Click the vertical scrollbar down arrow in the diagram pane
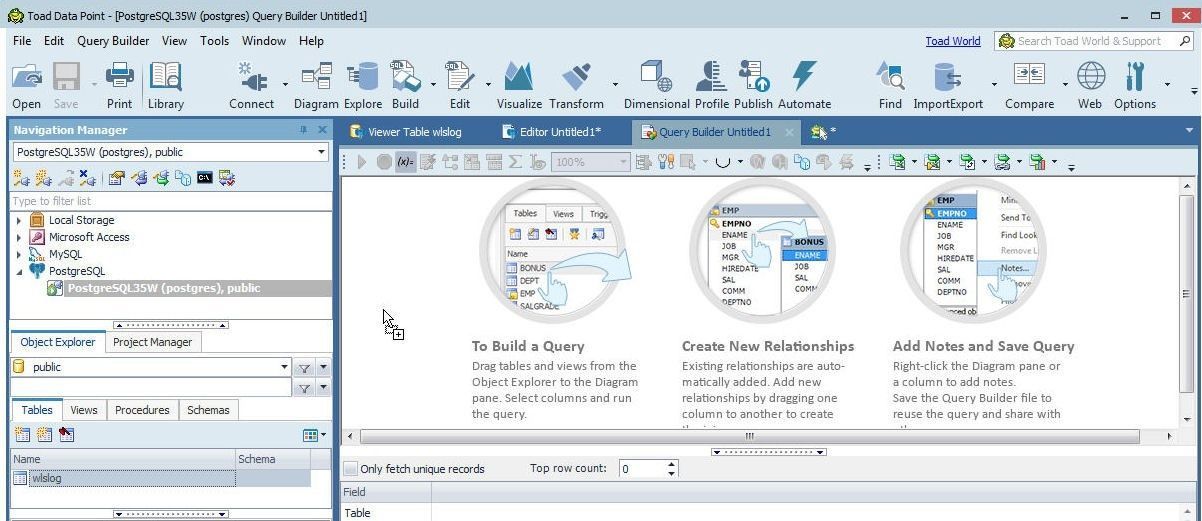 [1187, 420]
